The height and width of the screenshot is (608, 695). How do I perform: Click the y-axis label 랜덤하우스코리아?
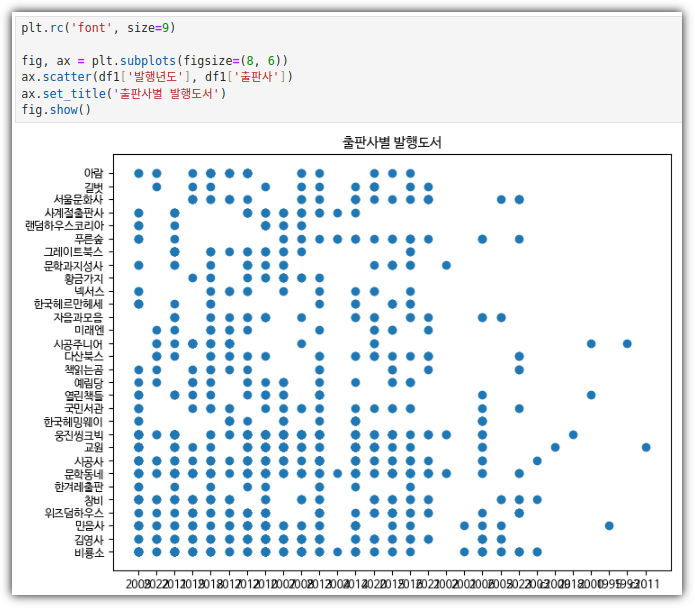point(64,226)
